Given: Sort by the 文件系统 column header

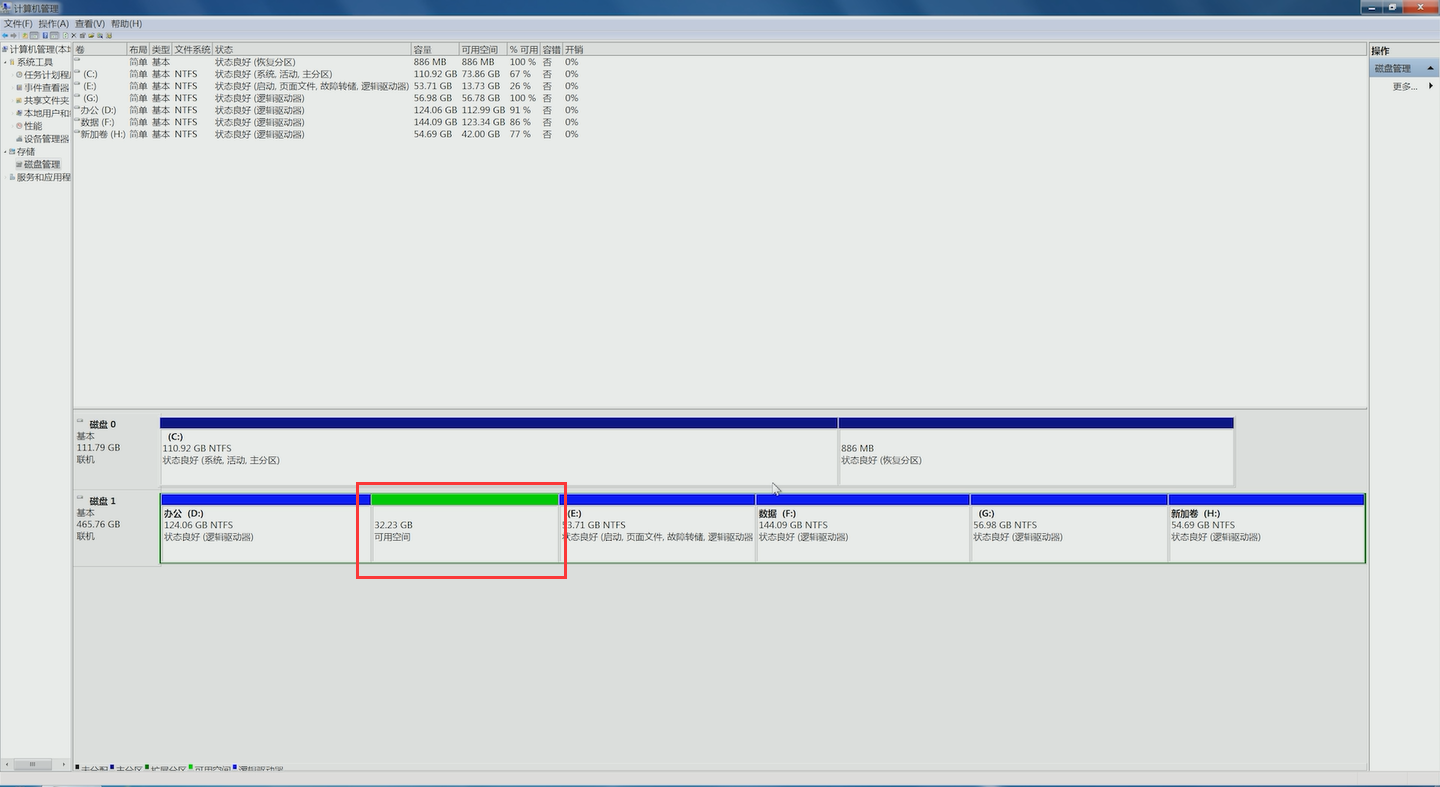Looking at the screenshot, I should (192, 50).
